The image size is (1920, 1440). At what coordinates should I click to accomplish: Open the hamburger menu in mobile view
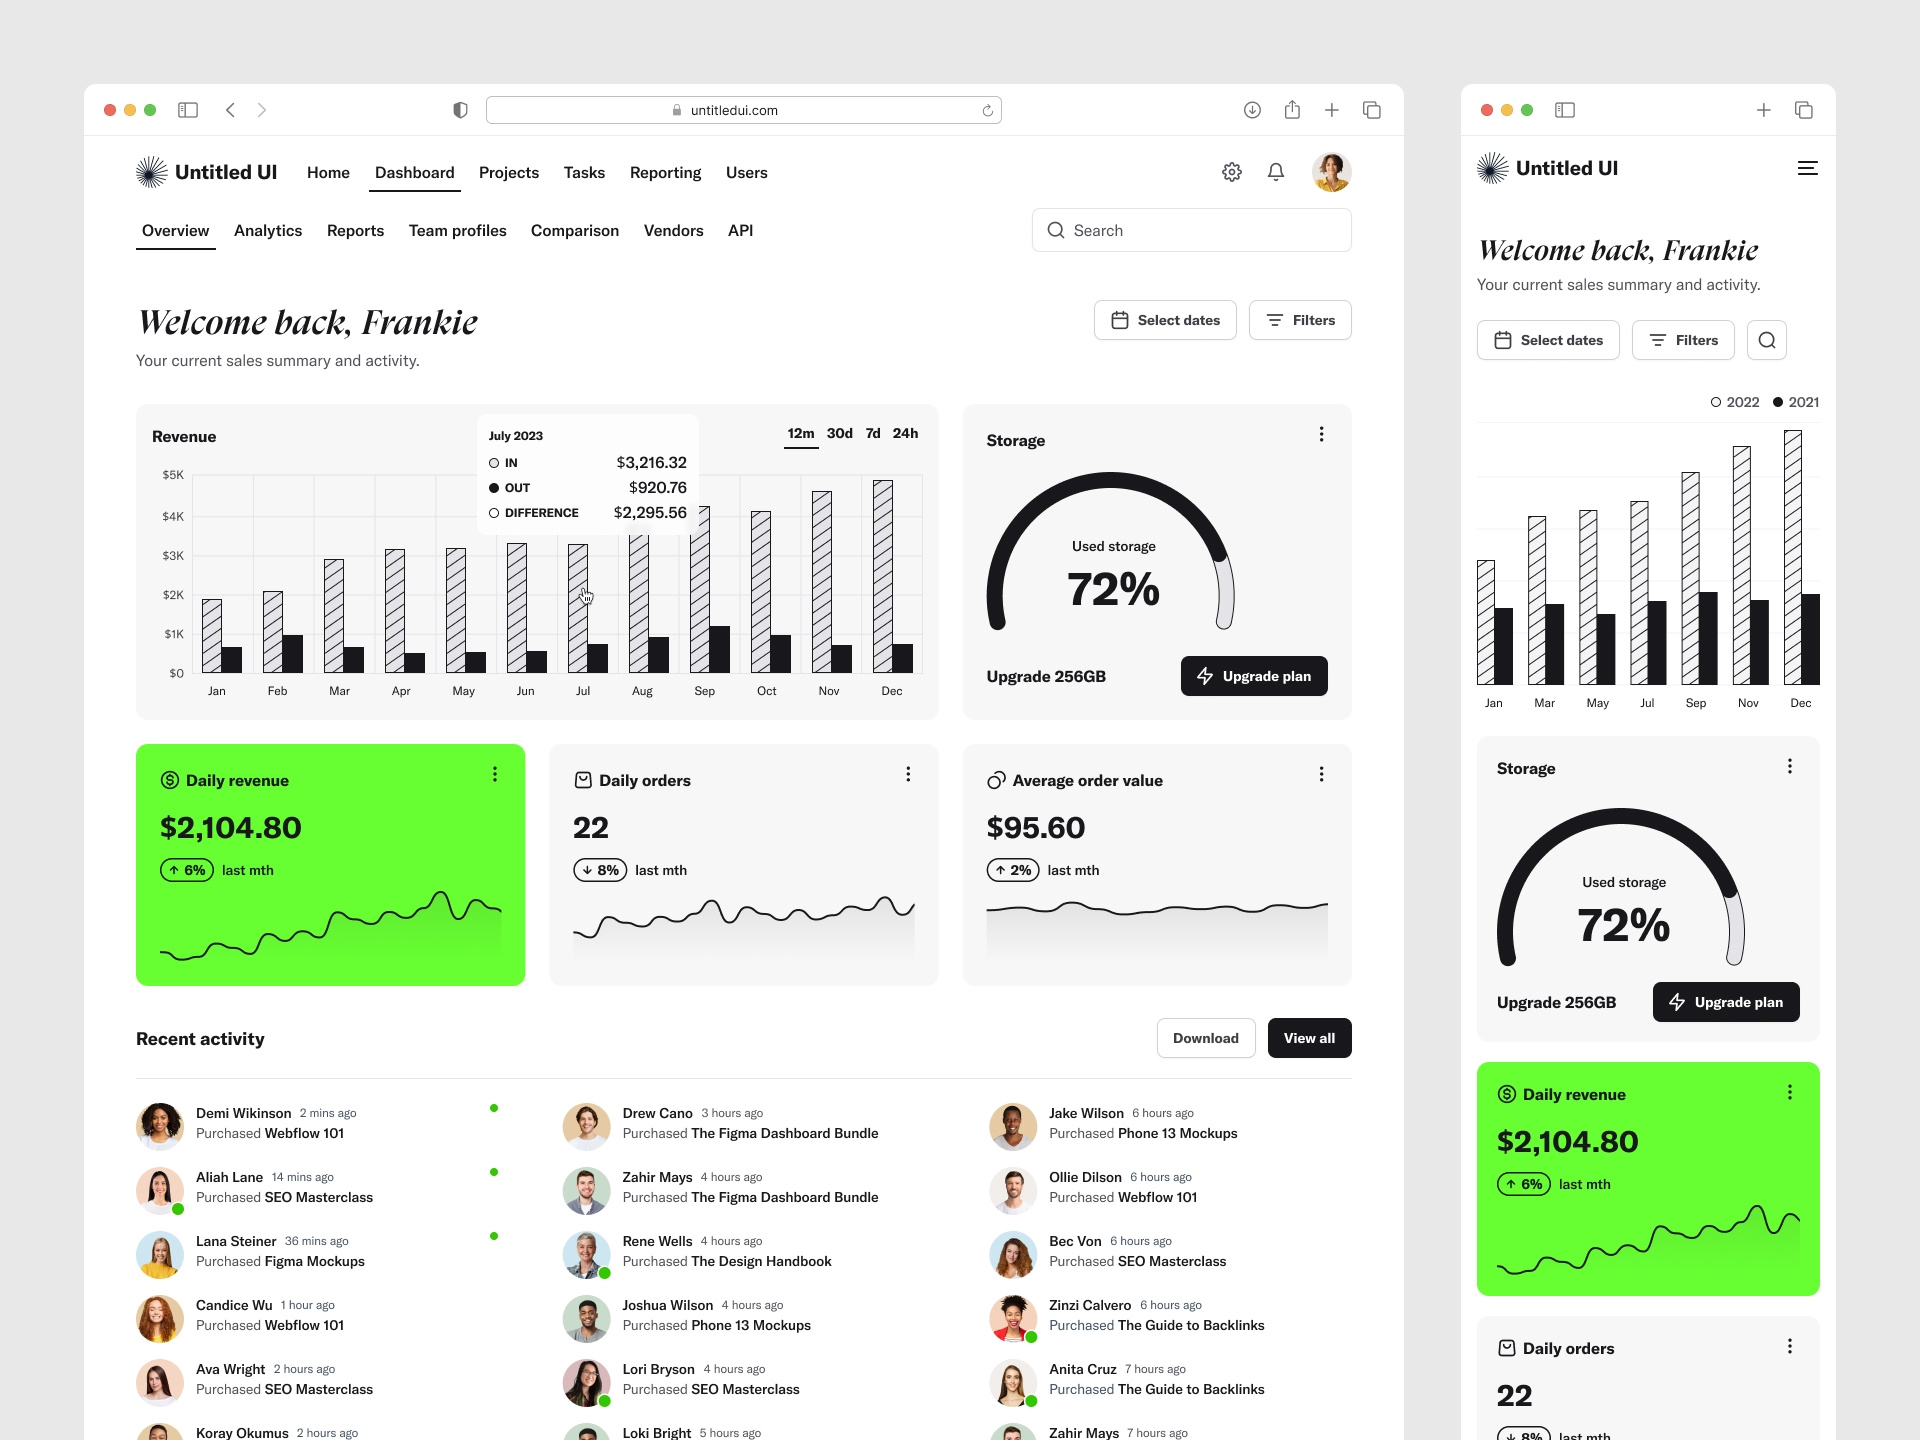(x=1807, y=168)
